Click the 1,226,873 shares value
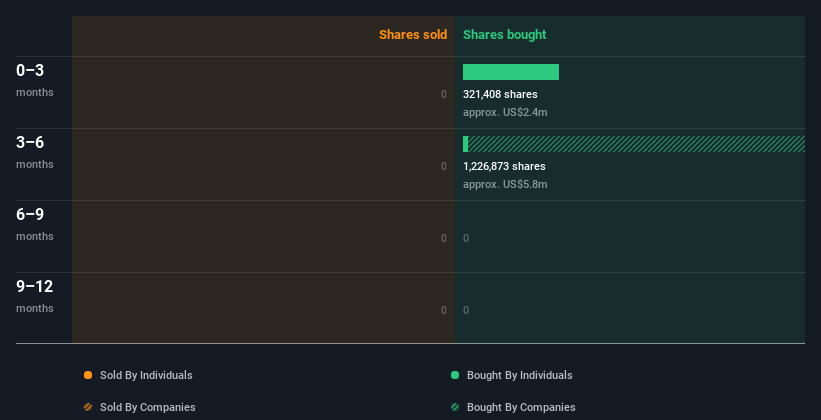Viewport: 821px width, 420px height. pyautogui.click(x=504, y=166)
